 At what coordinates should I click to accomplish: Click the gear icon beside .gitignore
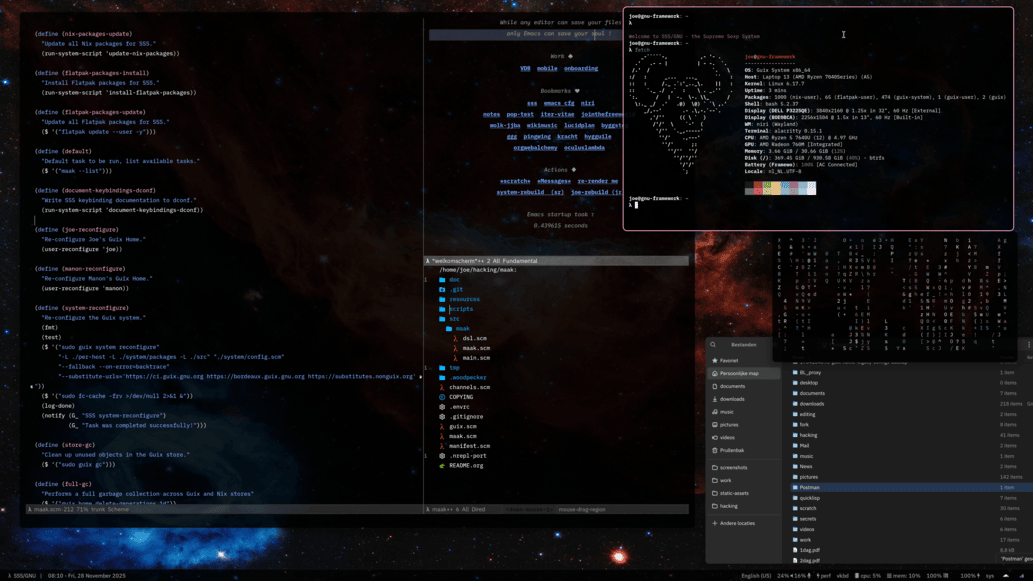(x=442, y=417)
